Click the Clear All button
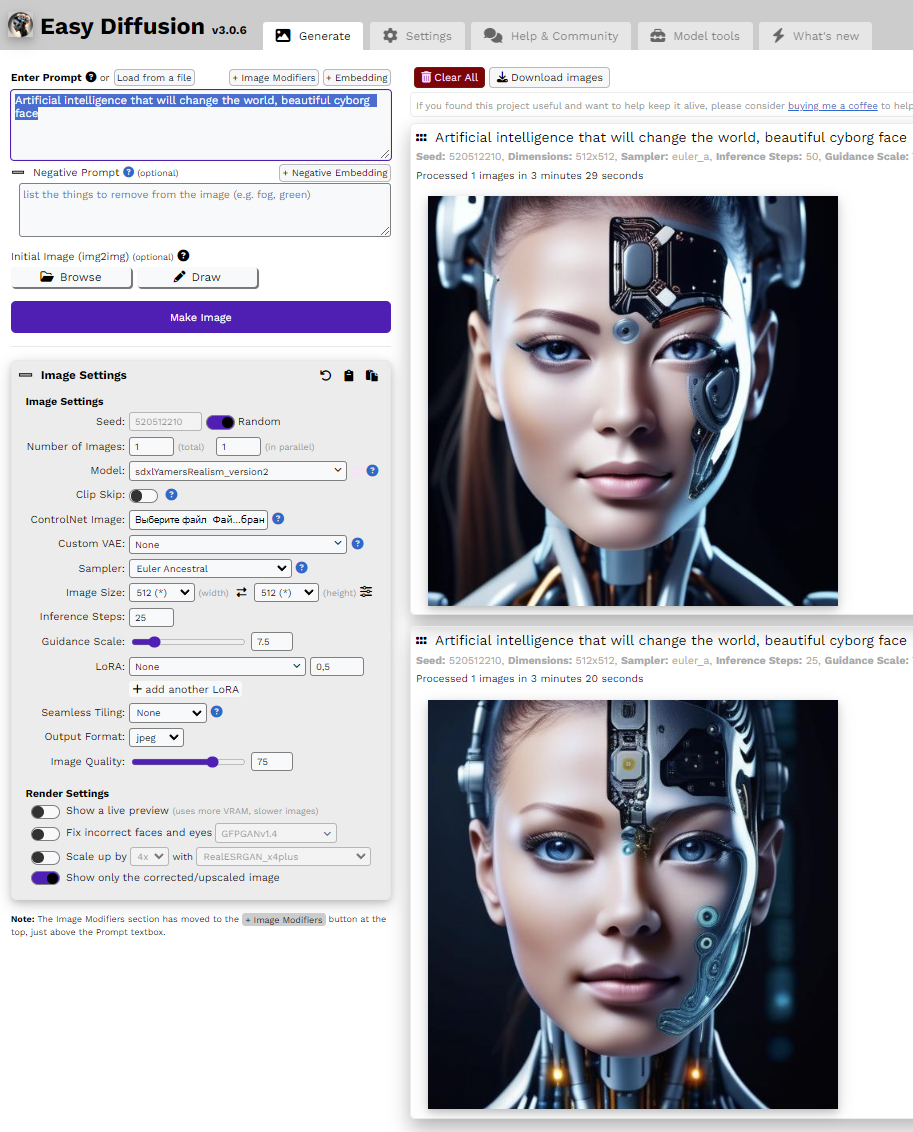913x1132 pixels. 449,77
